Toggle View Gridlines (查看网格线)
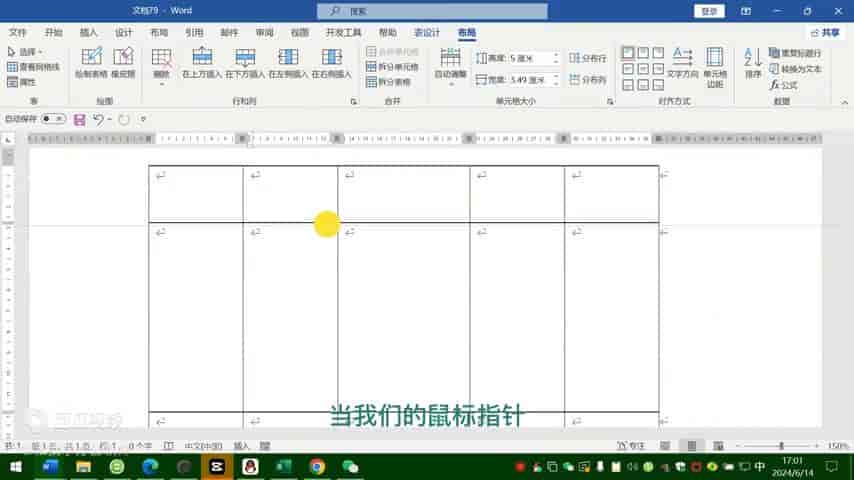 point(33,67)
